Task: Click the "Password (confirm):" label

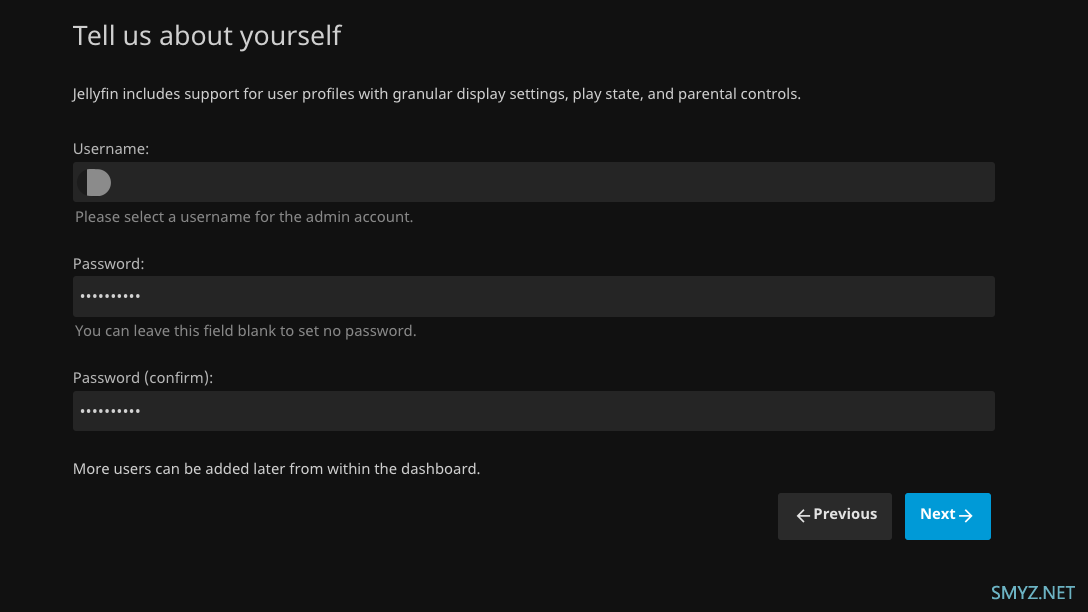Action: tap(143, 378)
